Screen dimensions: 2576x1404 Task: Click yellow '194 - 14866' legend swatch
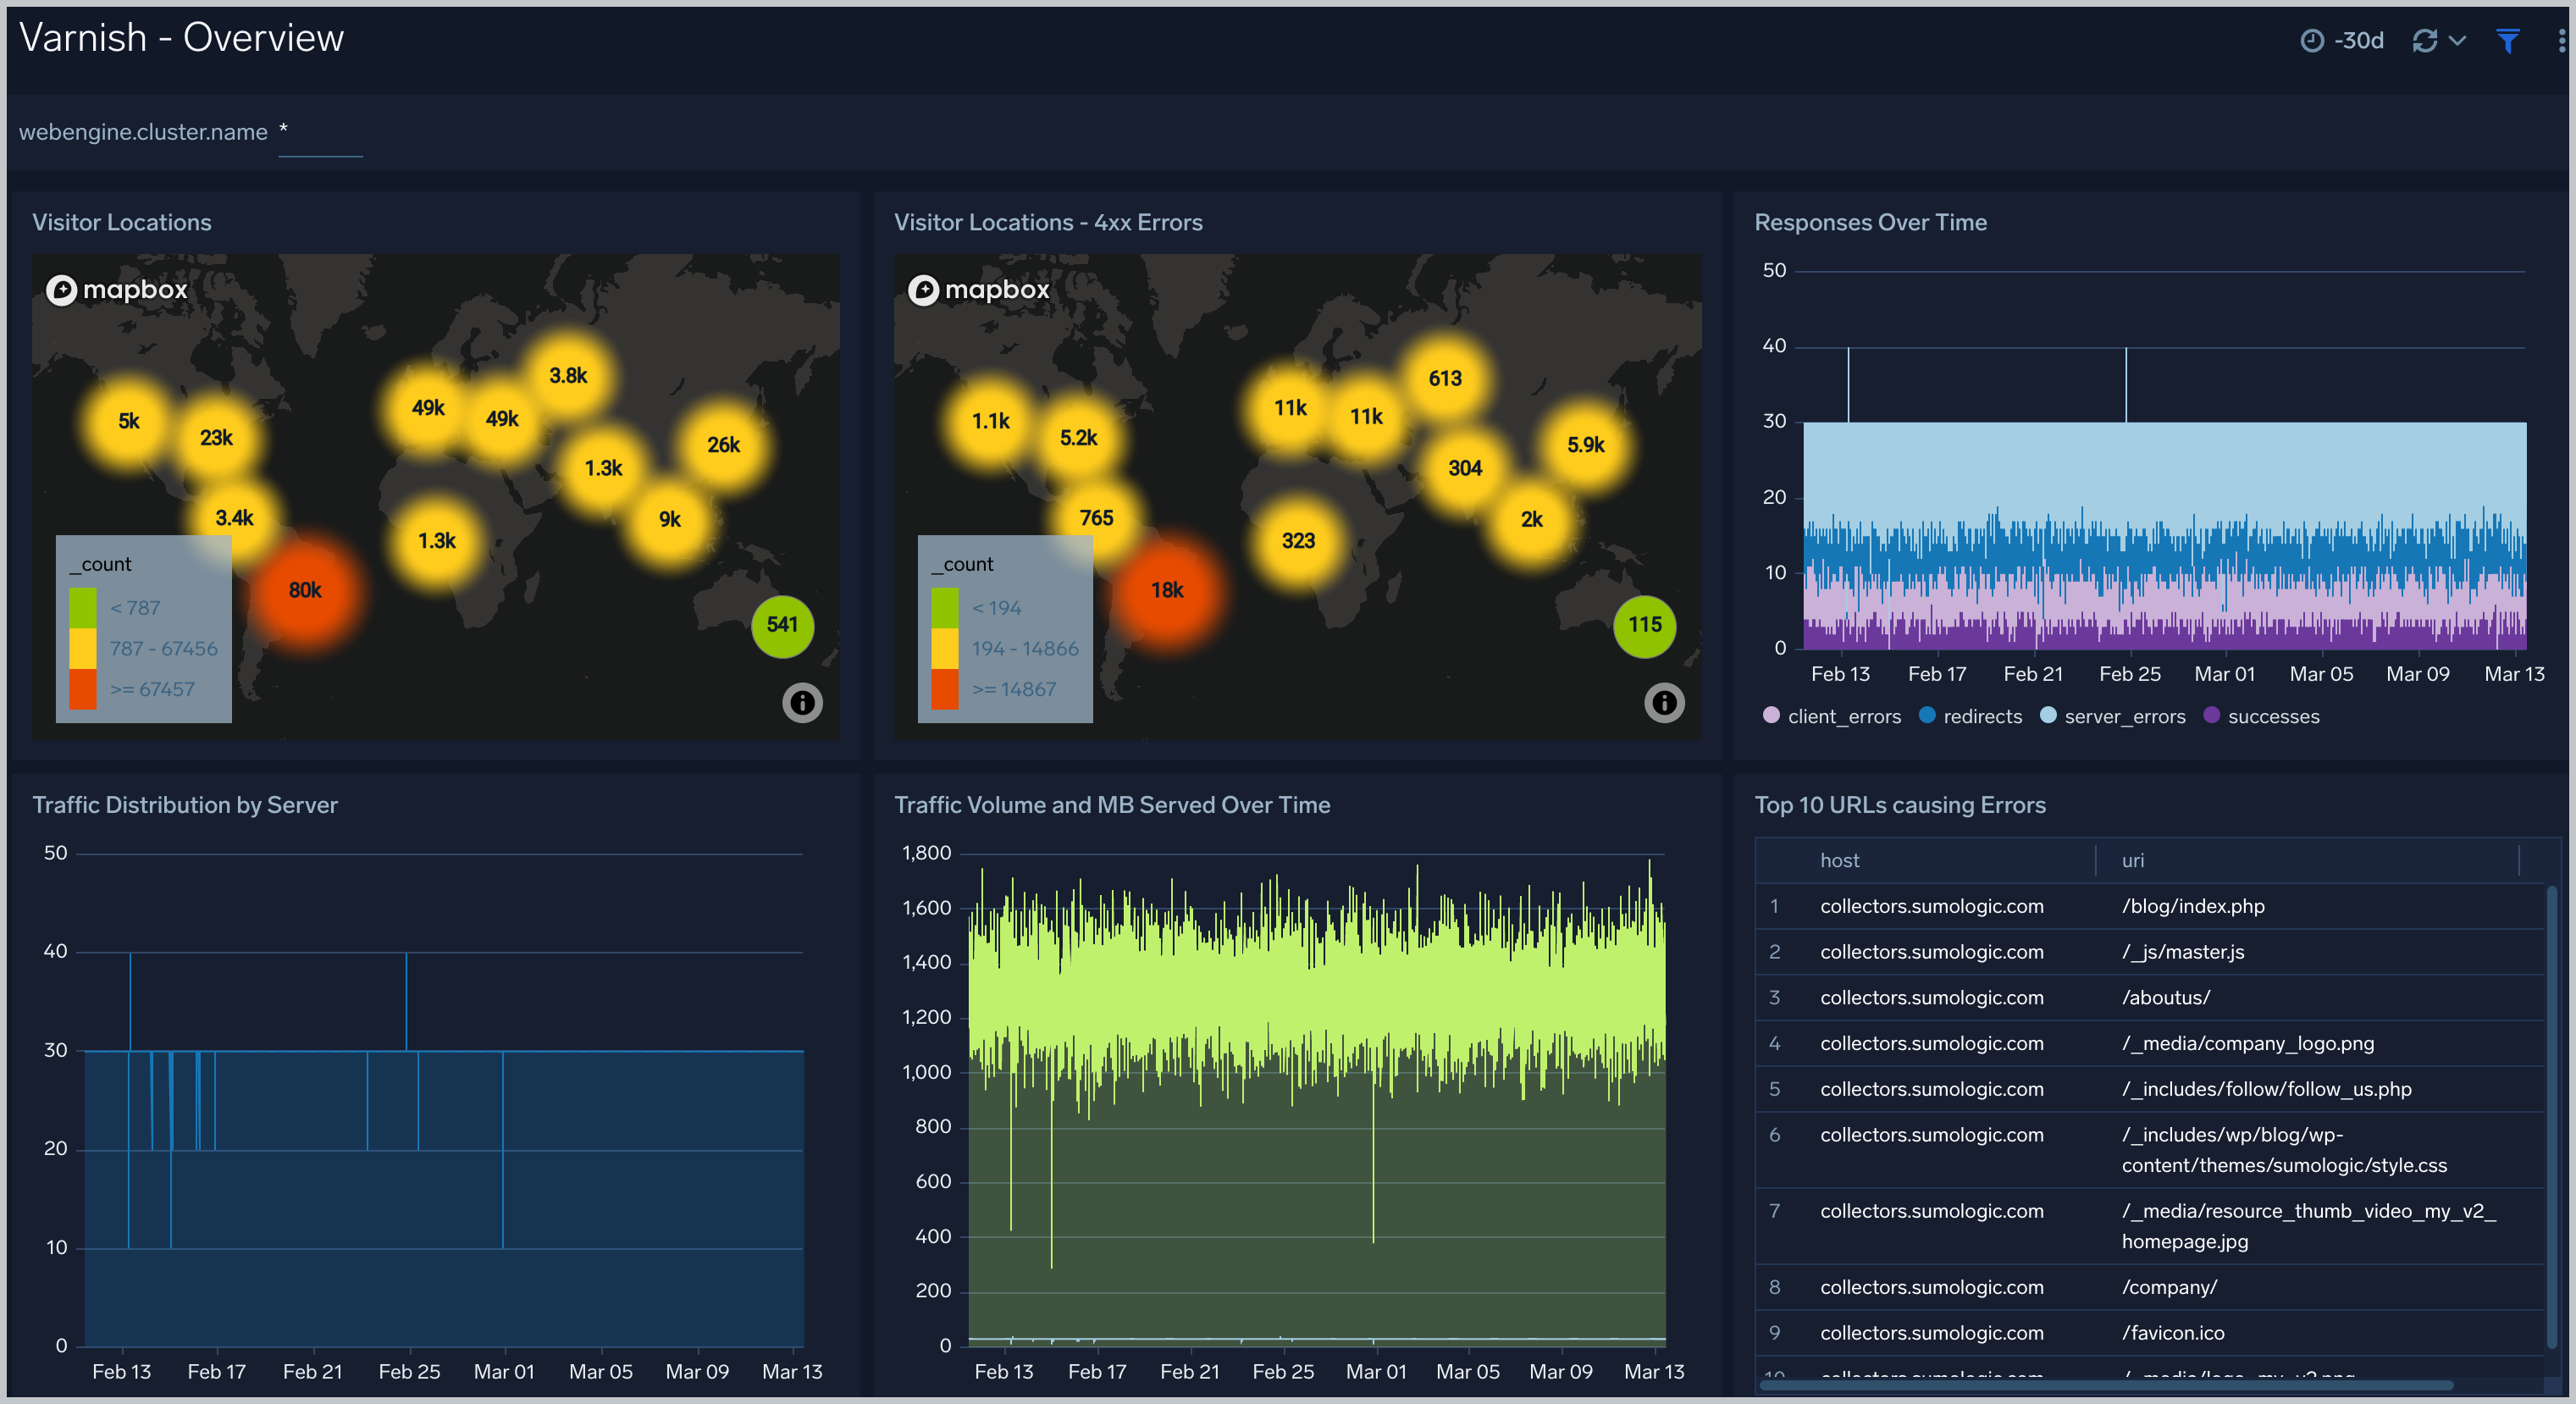click(945, 649)
